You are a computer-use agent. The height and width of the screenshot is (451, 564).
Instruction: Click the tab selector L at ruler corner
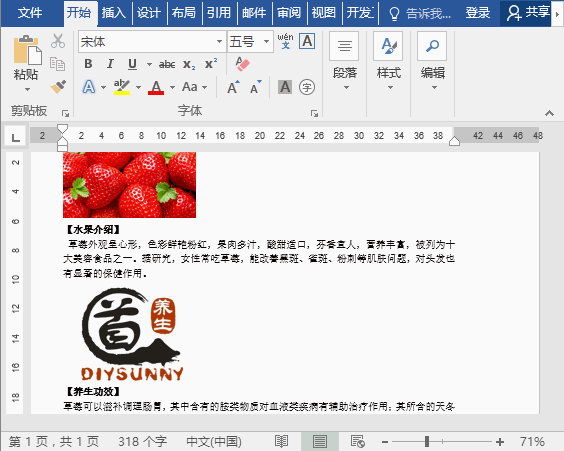coord(15,137)
